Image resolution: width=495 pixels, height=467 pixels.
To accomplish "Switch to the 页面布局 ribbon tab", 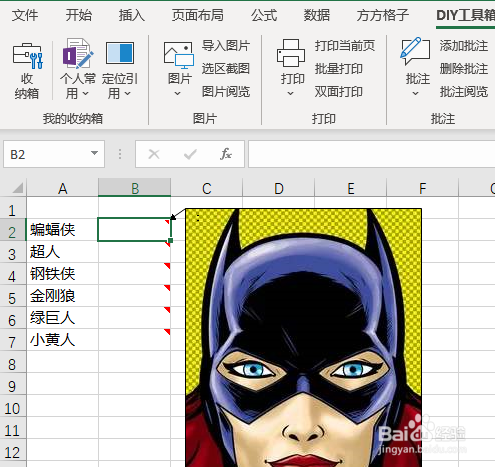I will coord(197,15).
